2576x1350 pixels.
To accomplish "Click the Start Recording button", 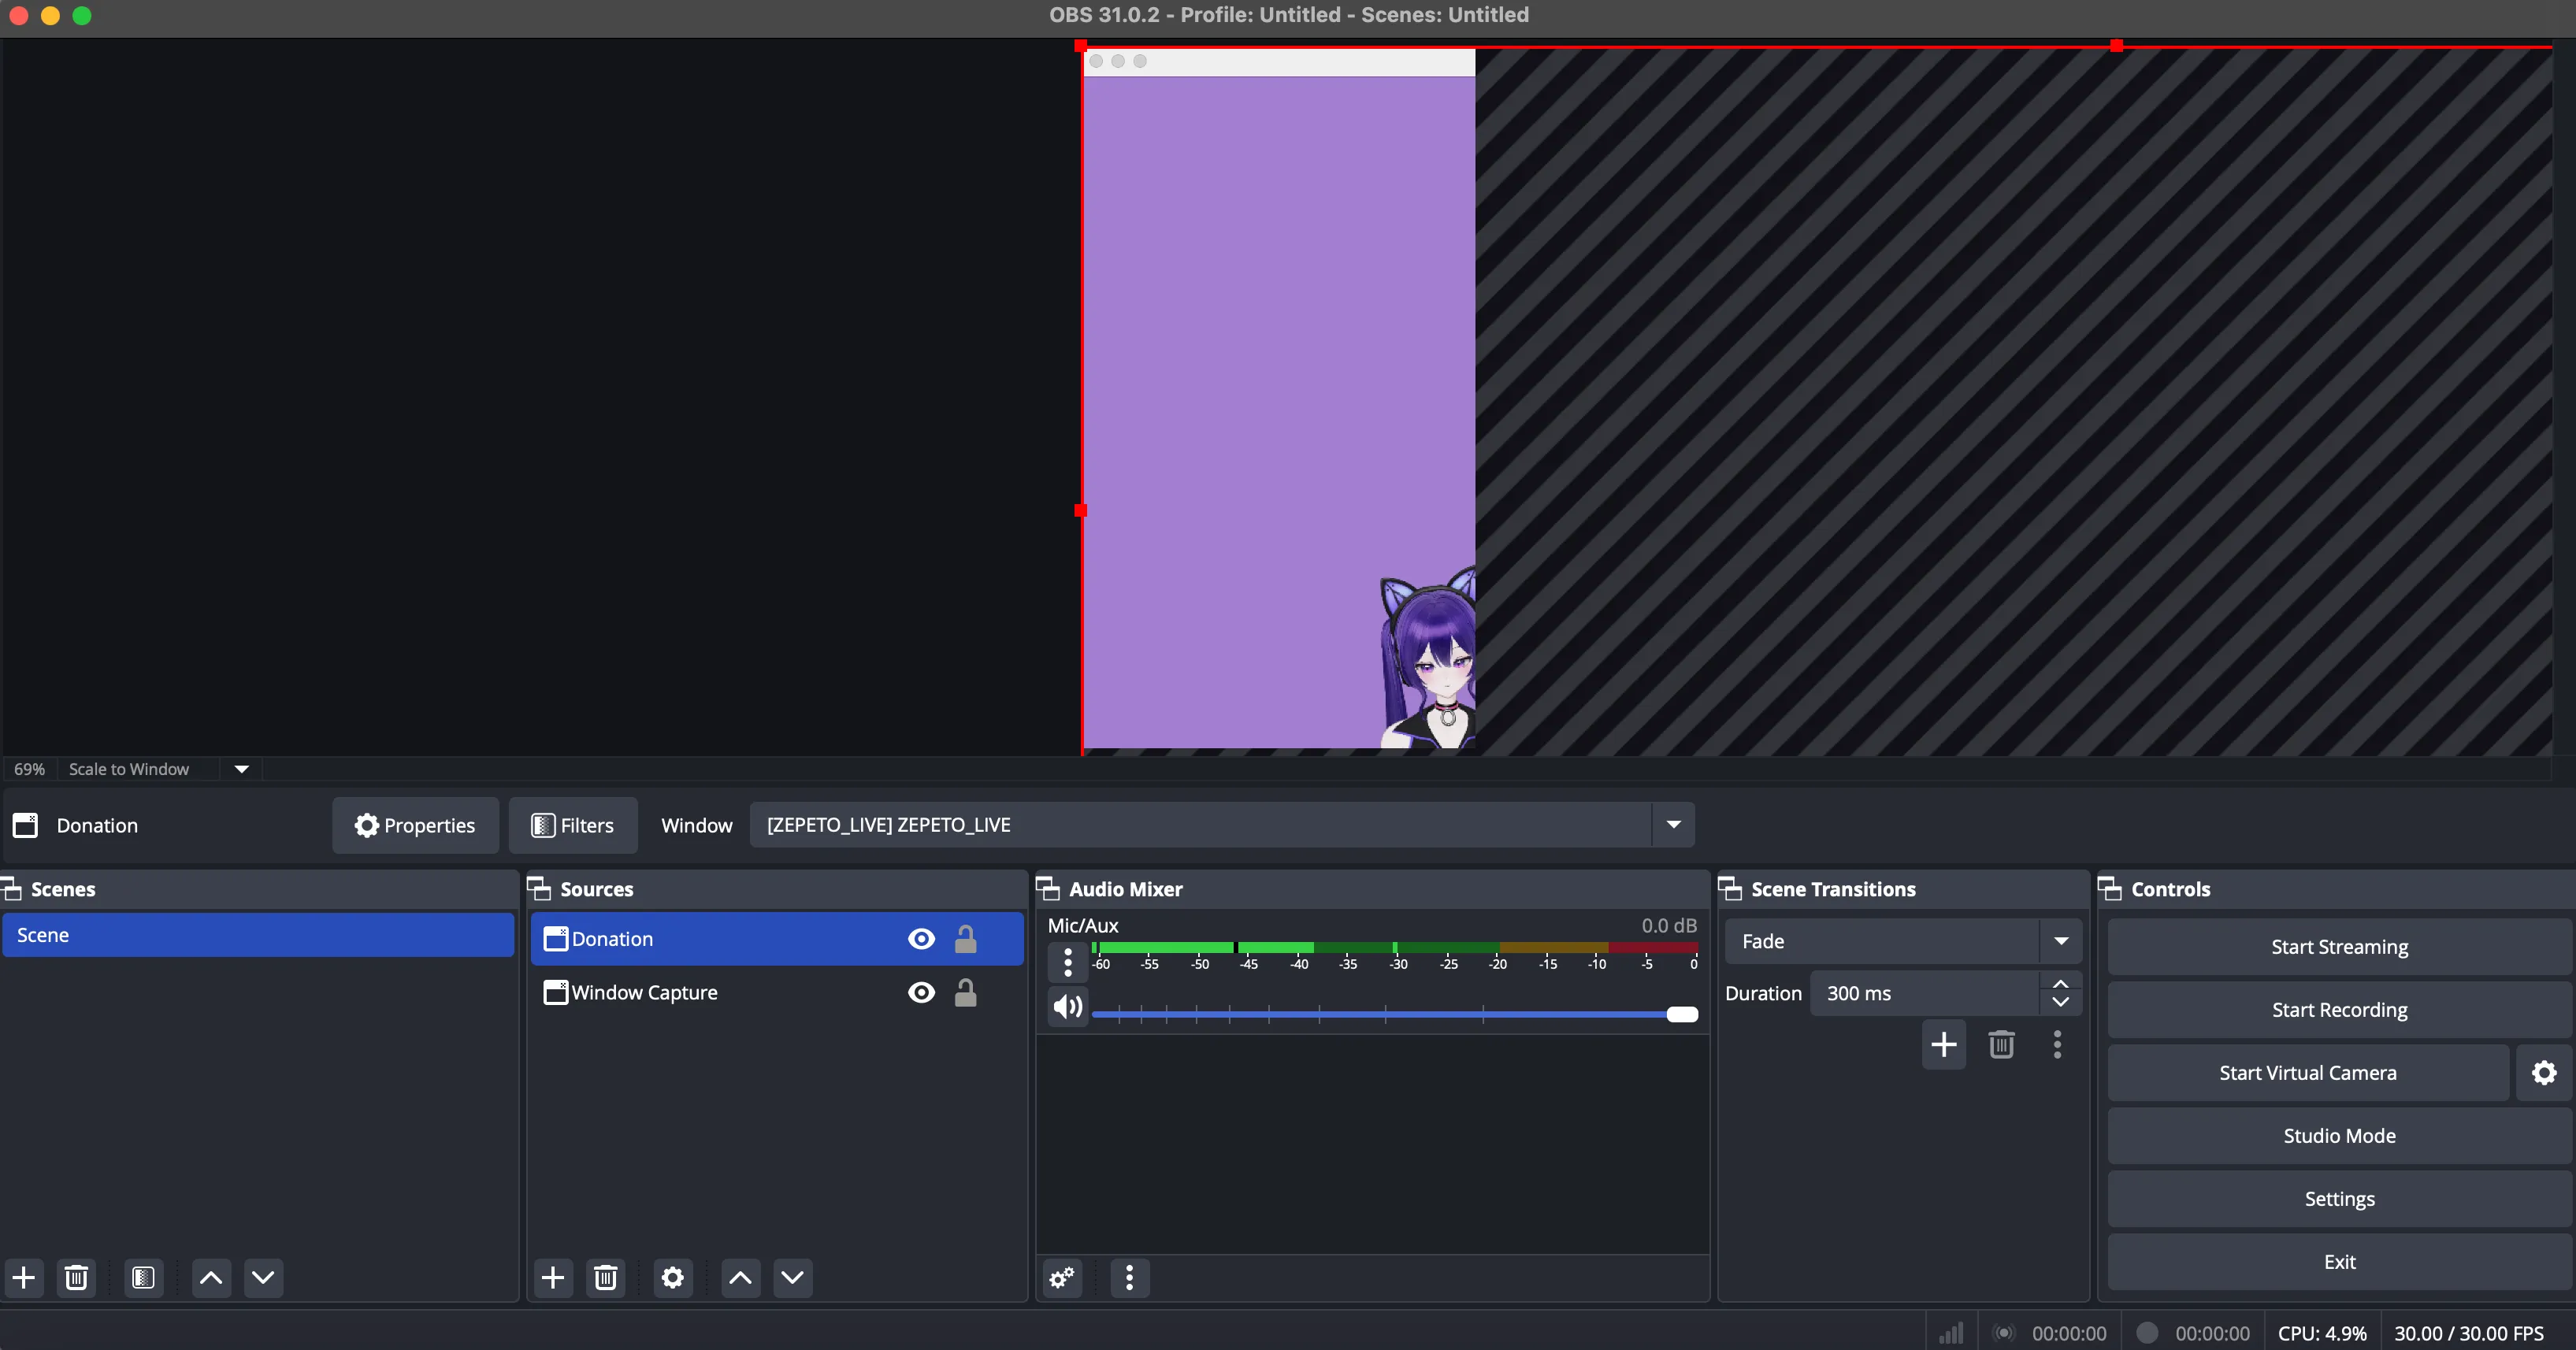I will (2338, 1010).
